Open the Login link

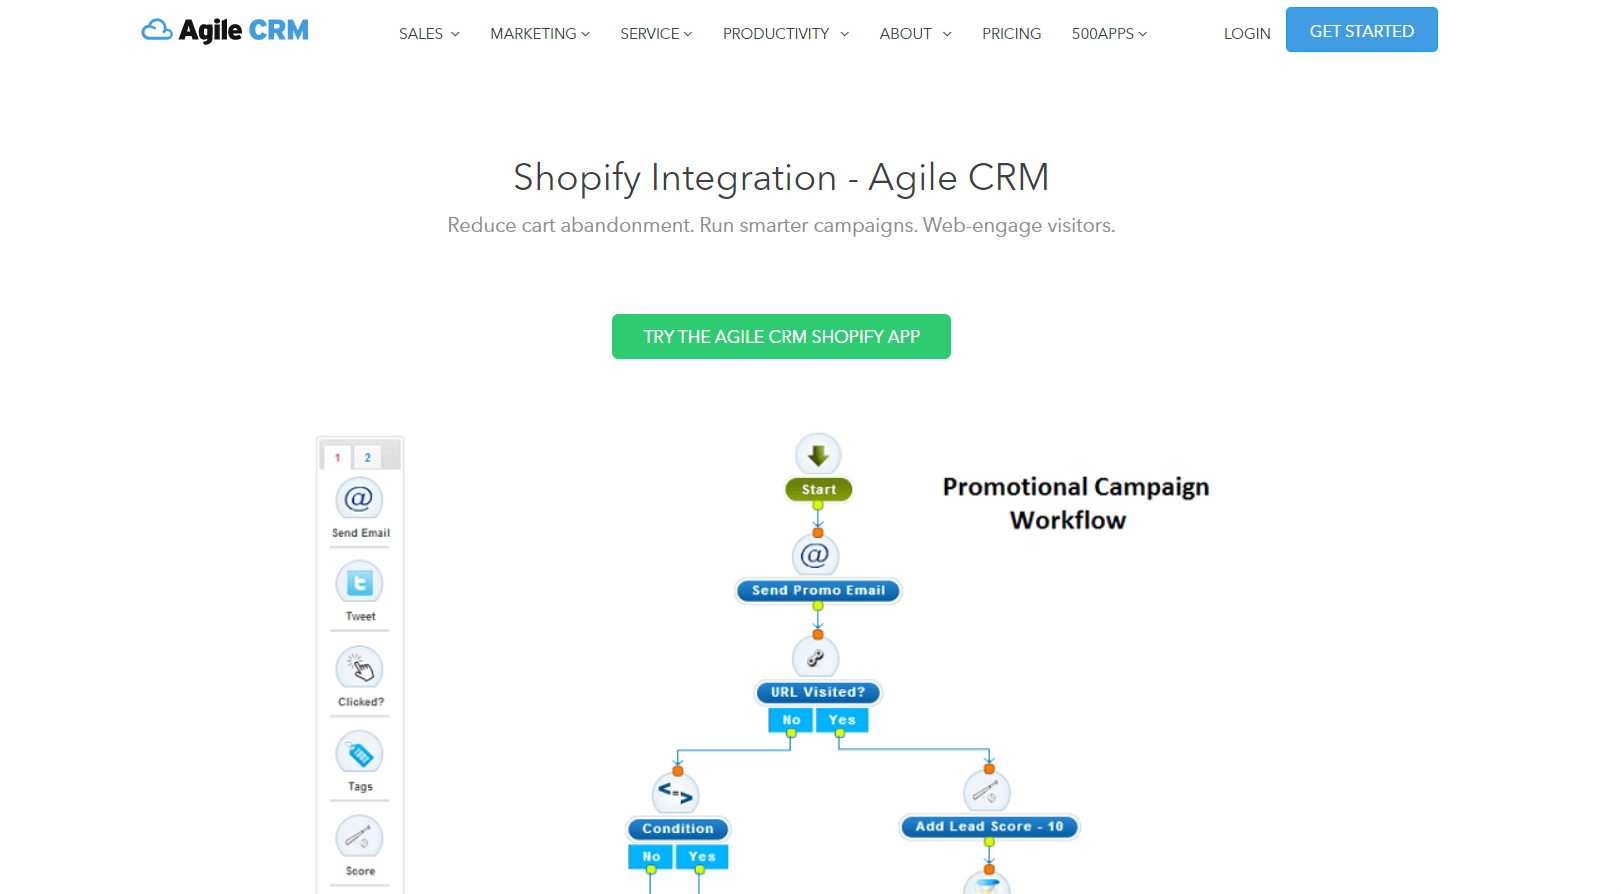(x=1247, y=33)
